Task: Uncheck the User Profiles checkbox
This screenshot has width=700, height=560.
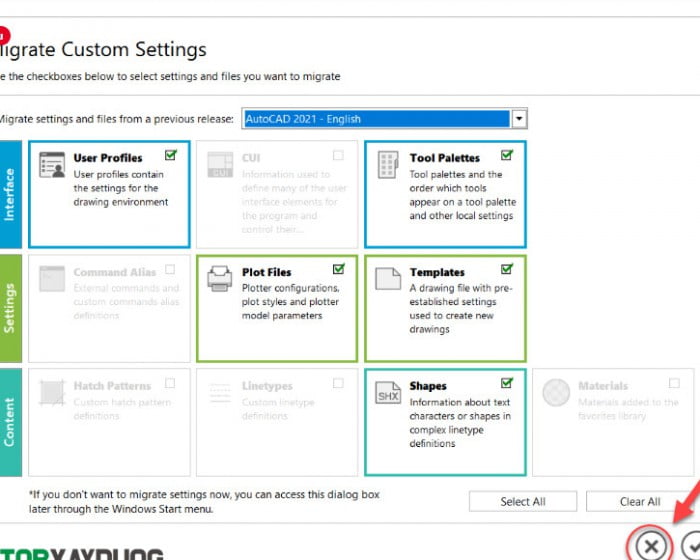Action: coord(171,155)
